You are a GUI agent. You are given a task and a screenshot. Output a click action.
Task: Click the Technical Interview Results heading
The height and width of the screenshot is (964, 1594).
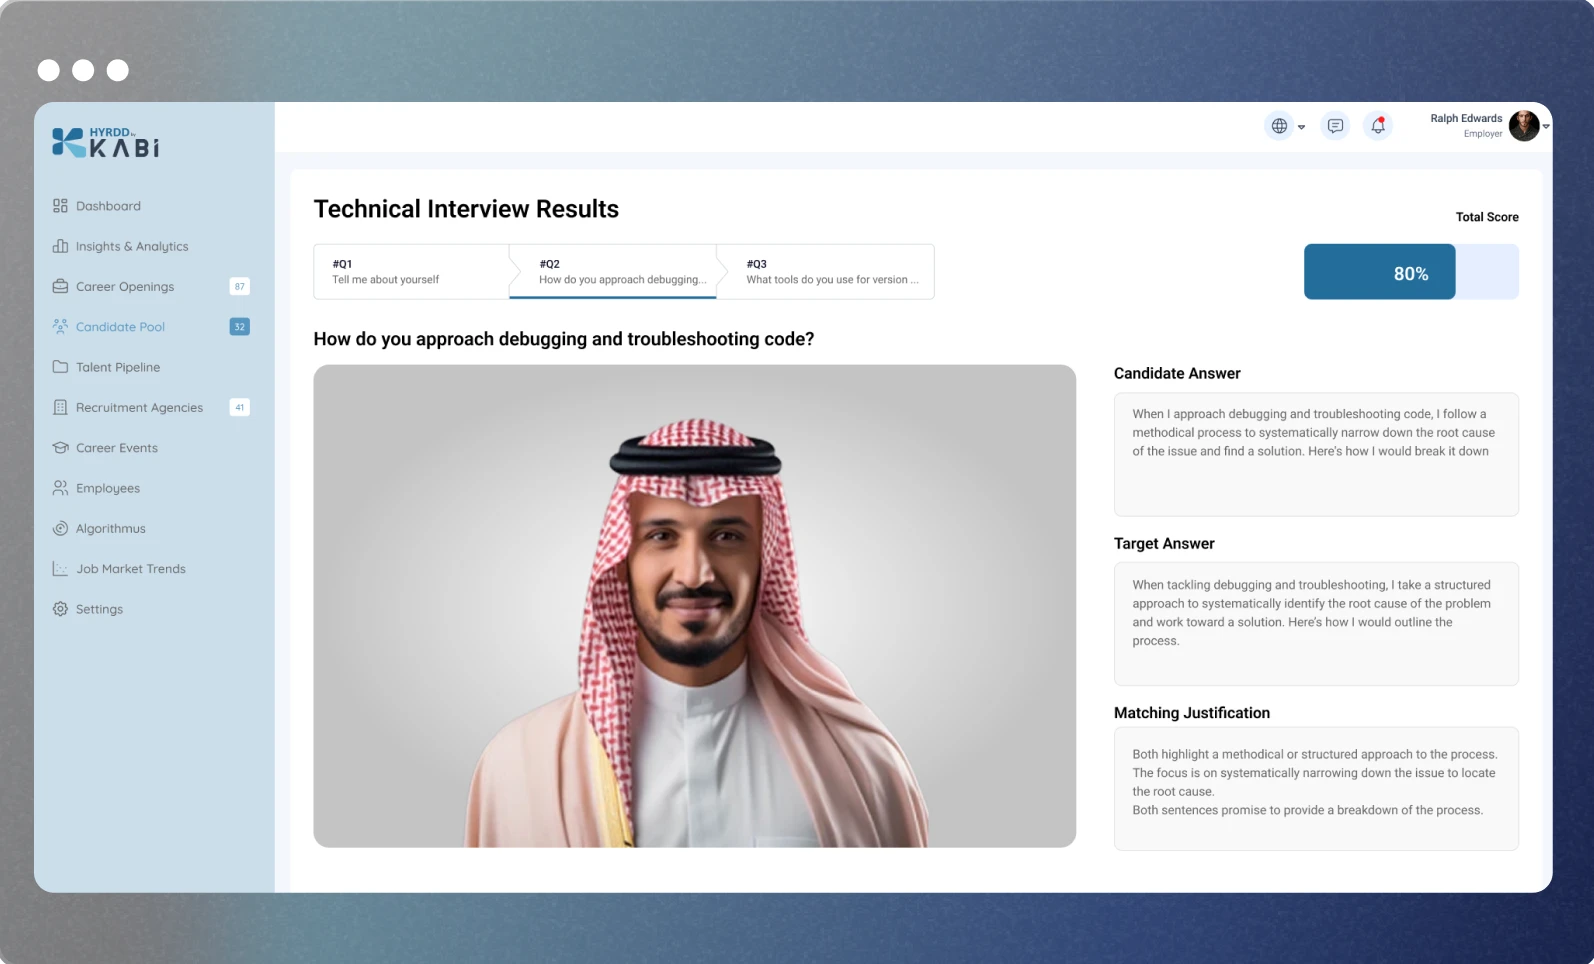pos(466,209)
